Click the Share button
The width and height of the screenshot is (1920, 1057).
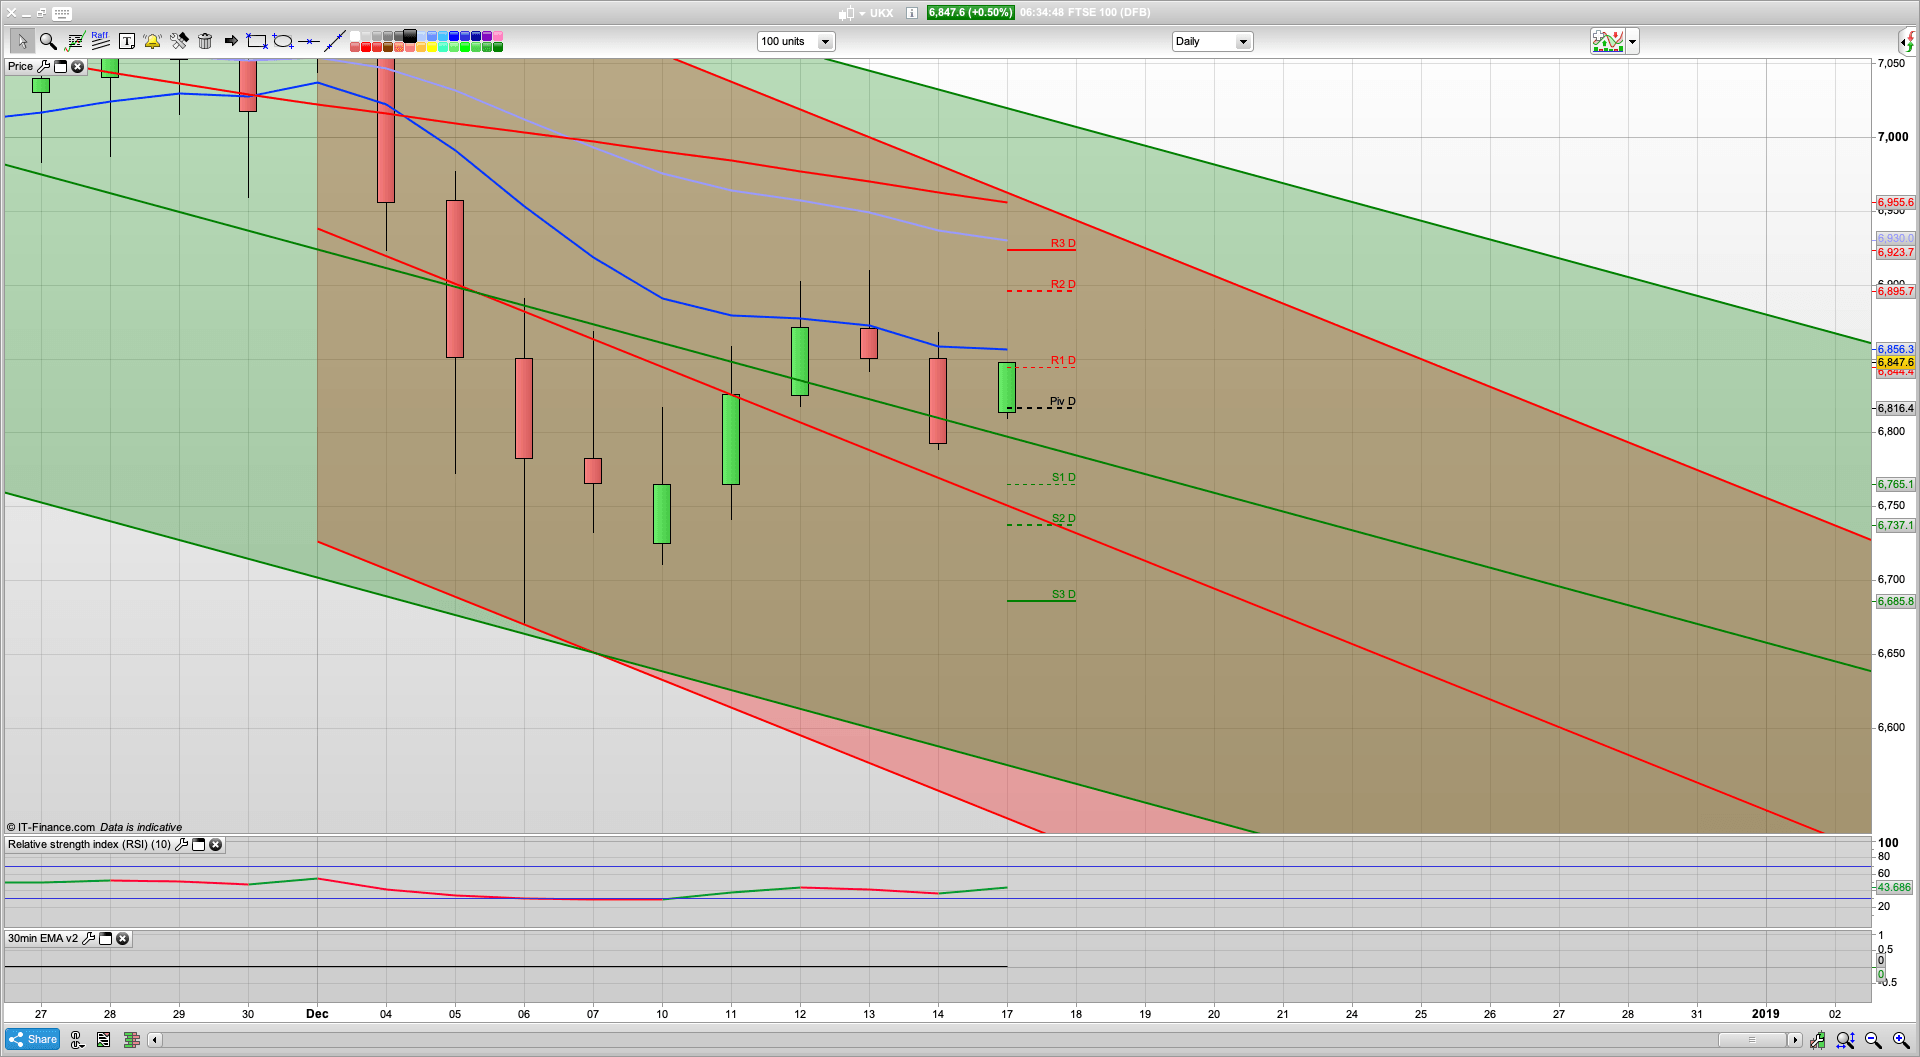pyautogui.click(x=32, y=1039)
